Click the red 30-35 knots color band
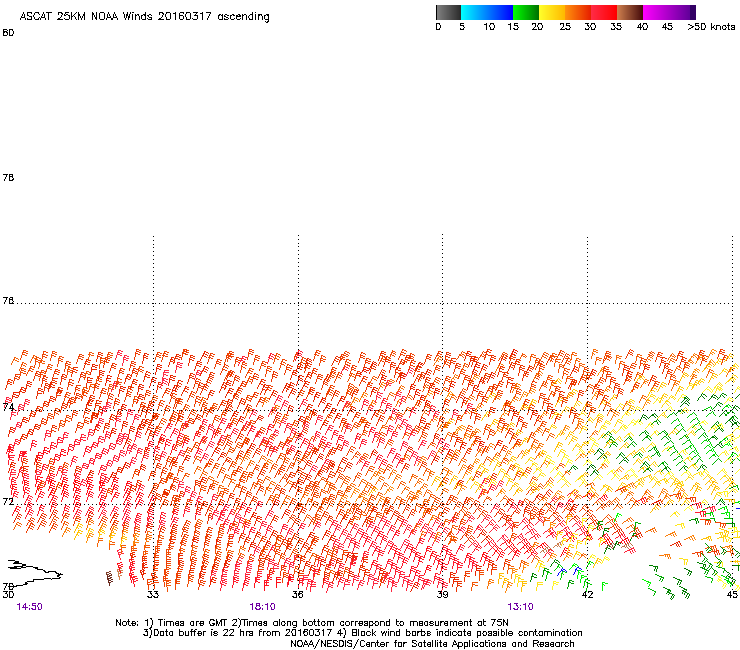This screenshot has width=740, height=650. (604, 12)
